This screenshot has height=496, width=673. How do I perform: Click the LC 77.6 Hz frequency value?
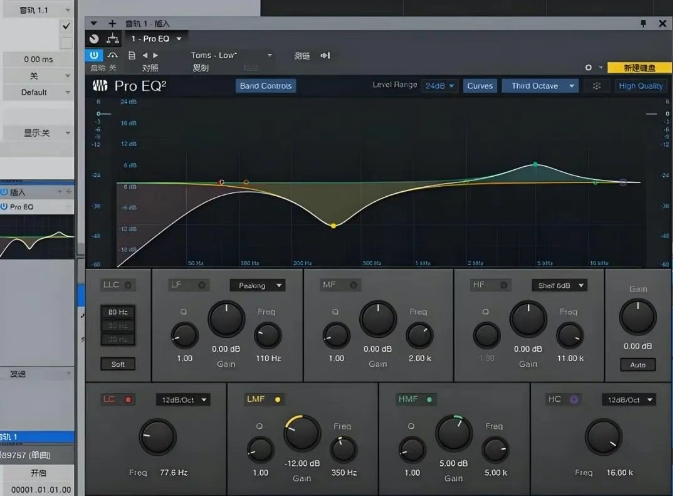pyautogui.click(x=173, y=472)
